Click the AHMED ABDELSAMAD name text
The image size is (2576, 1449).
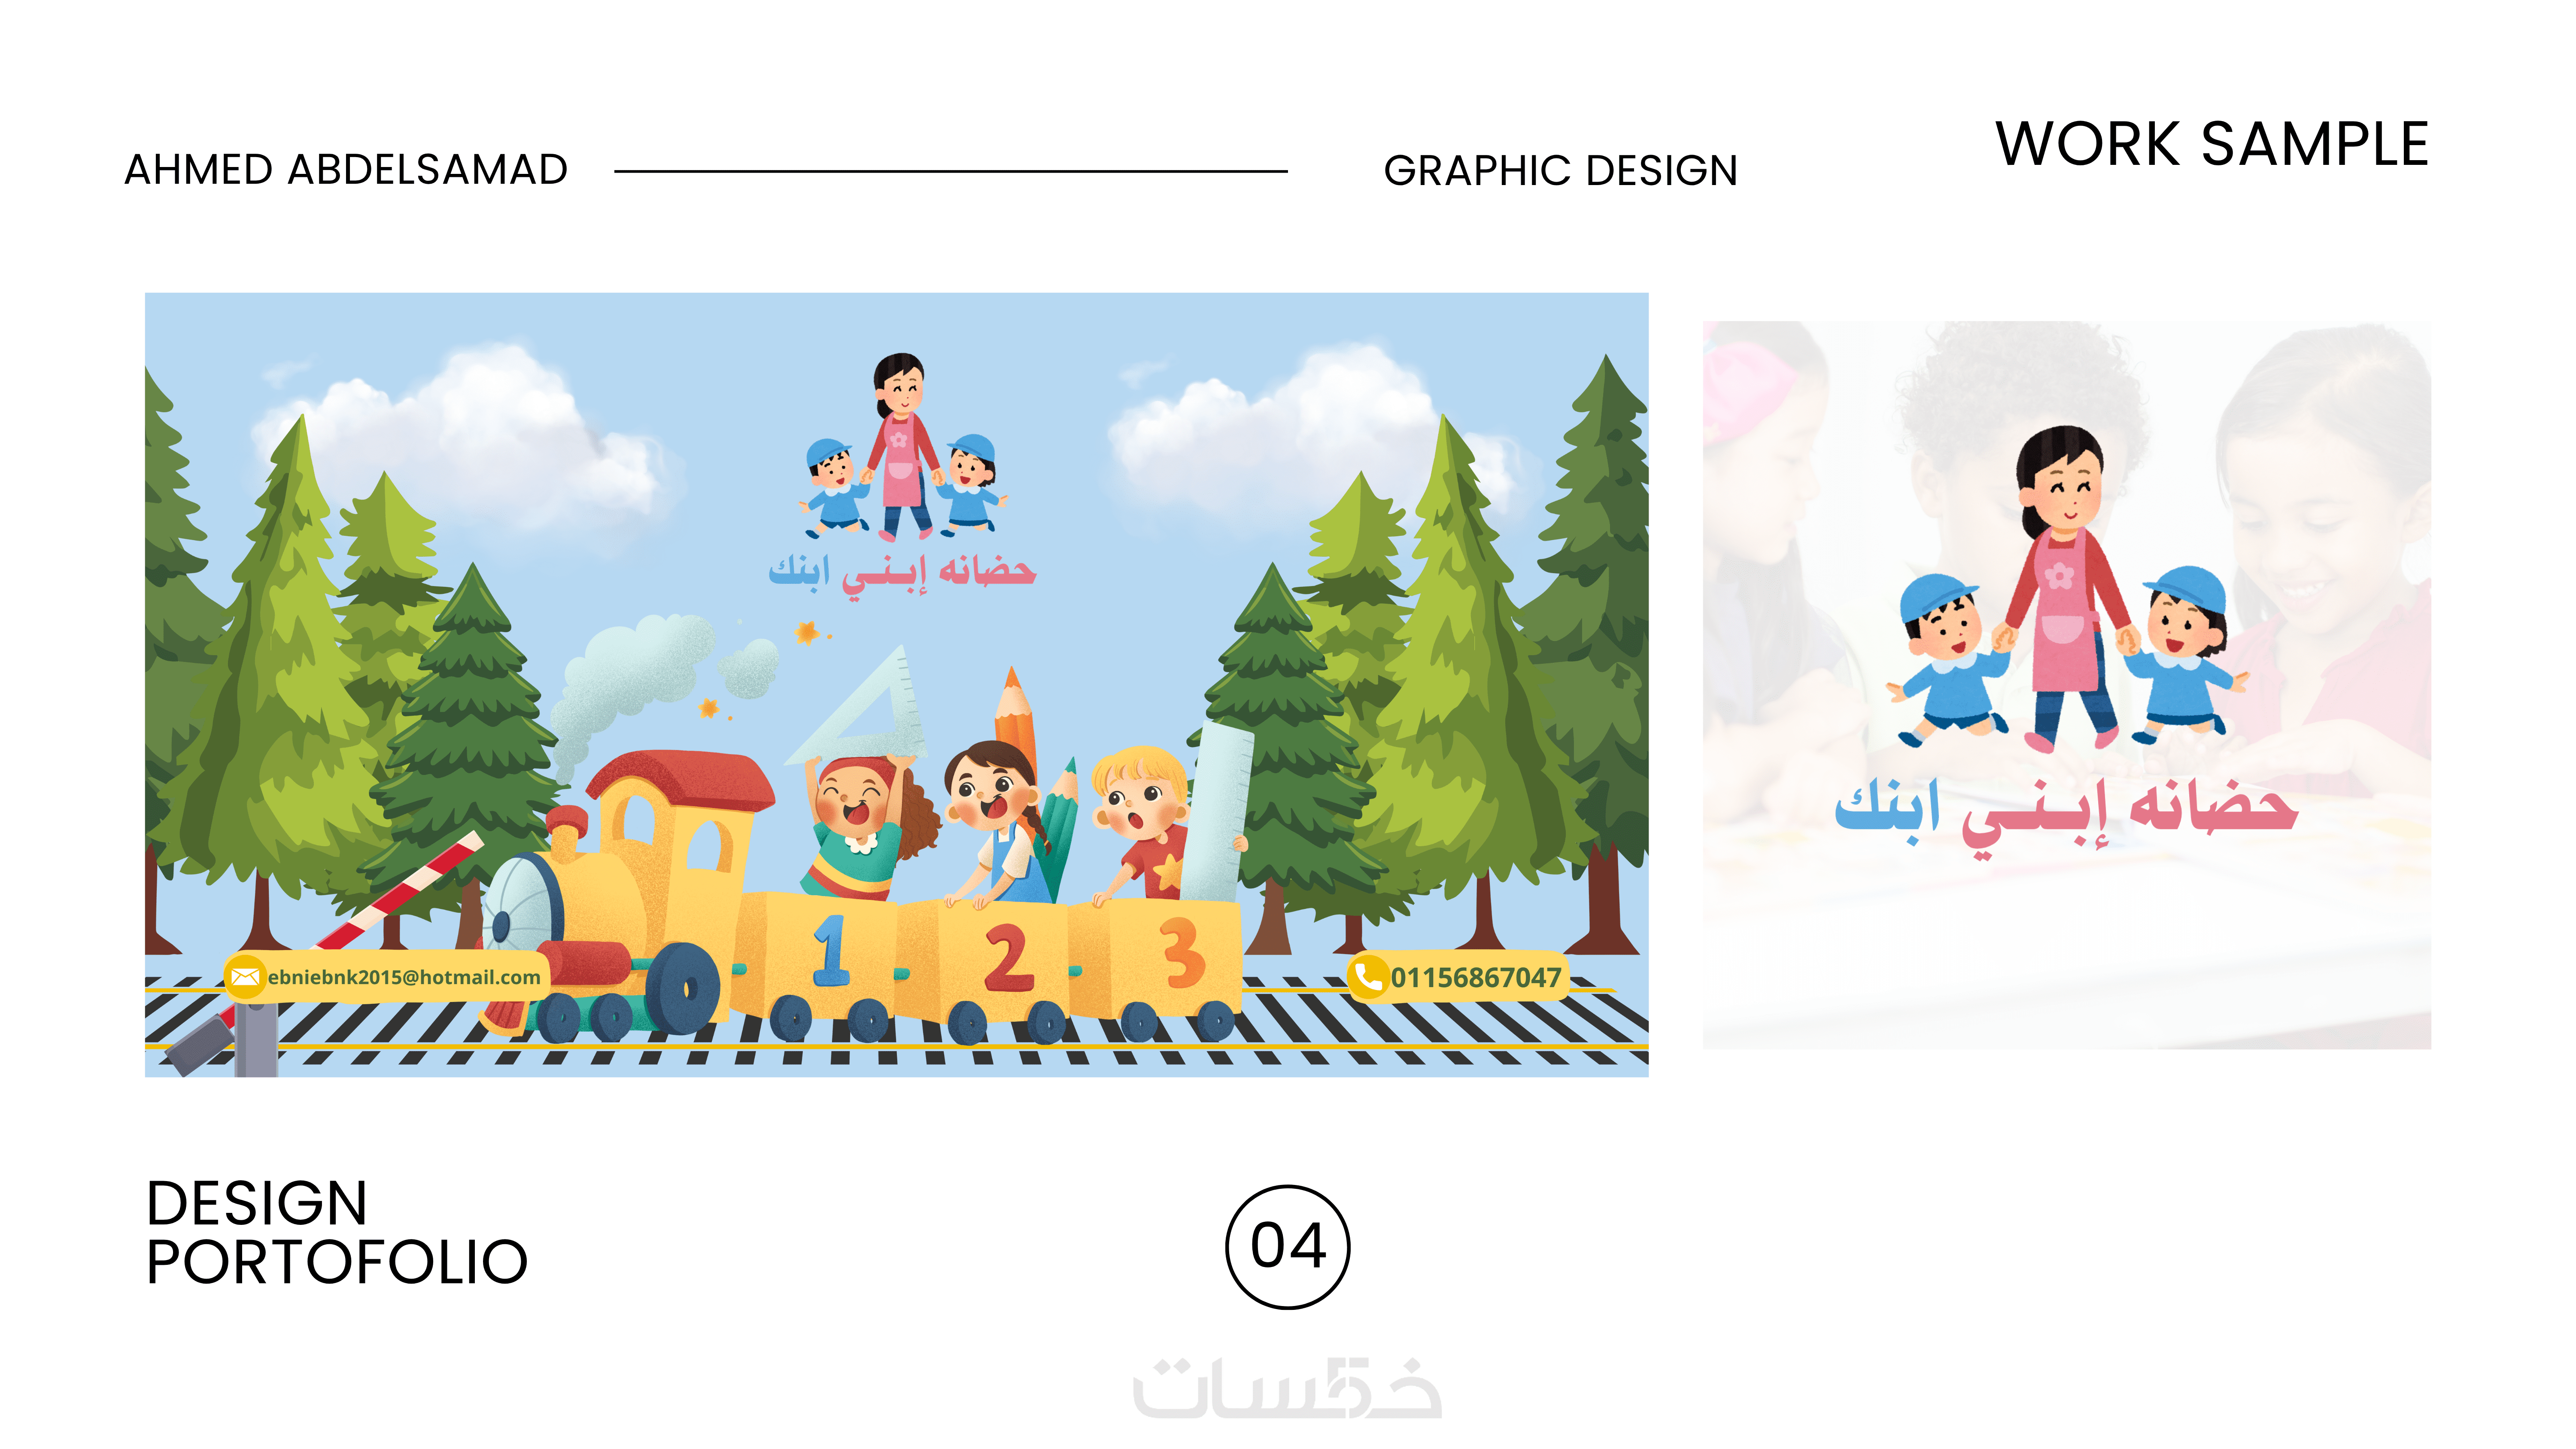346,169
